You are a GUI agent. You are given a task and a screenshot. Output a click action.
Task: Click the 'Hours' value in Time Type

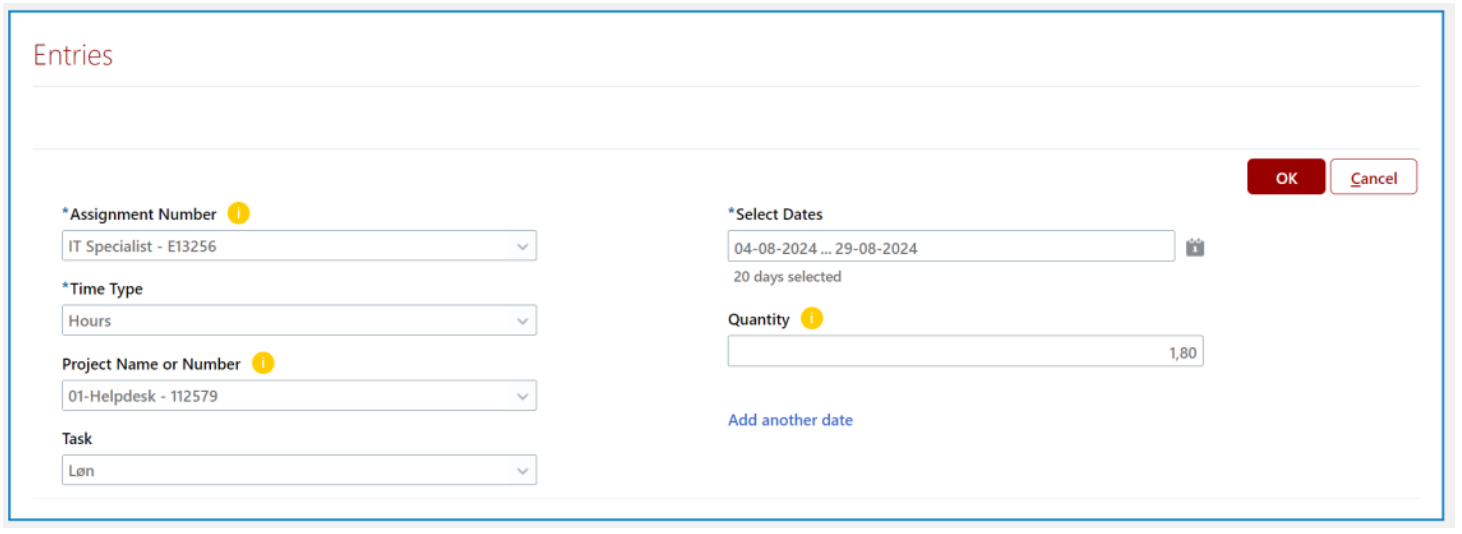[90, 321]
